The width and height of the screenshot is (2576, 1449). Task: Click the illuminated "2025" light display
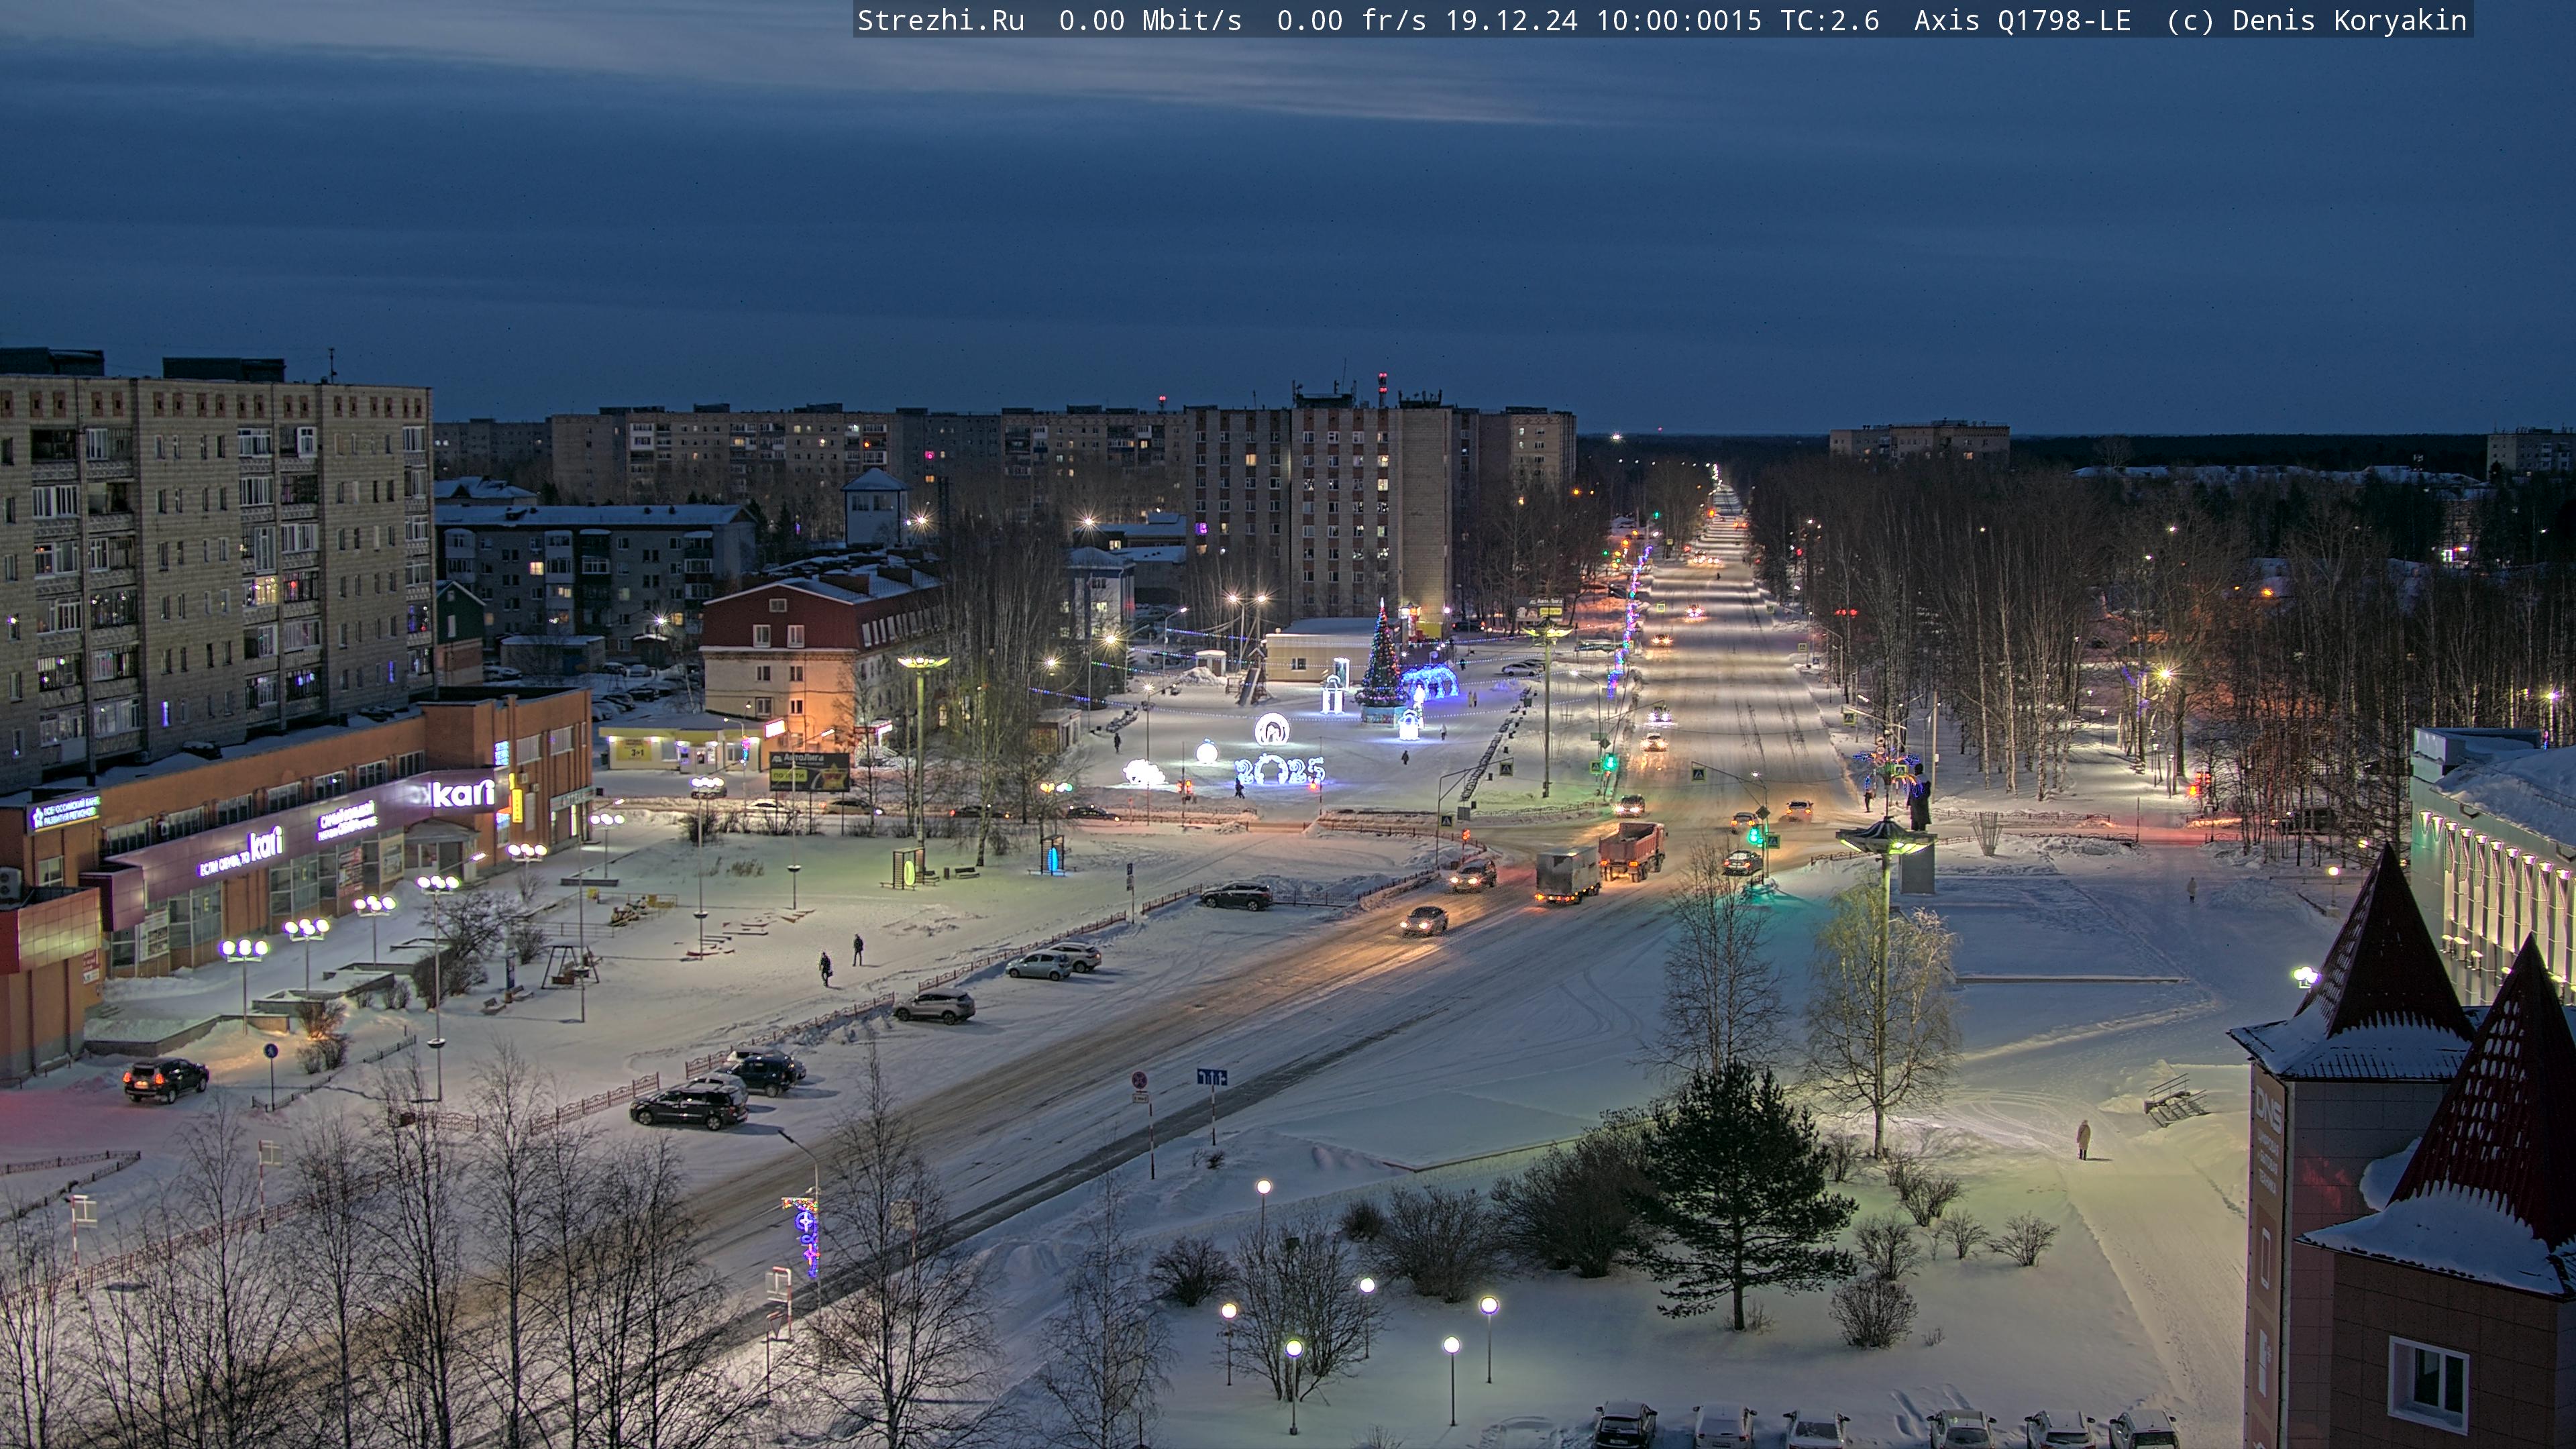tap(1280, 770)
